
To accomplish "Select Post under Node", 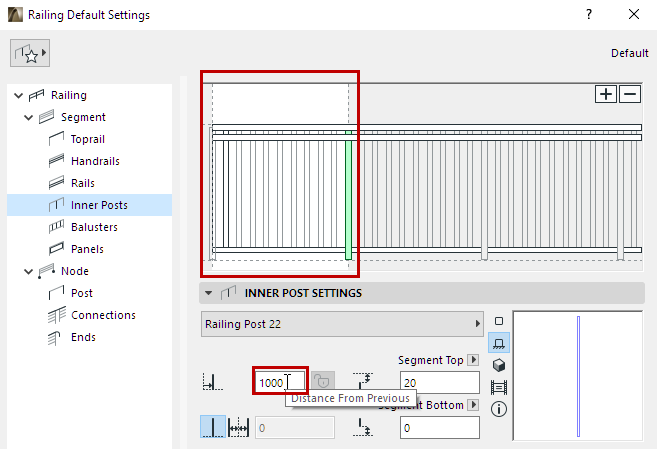I will tap(82, 293).
